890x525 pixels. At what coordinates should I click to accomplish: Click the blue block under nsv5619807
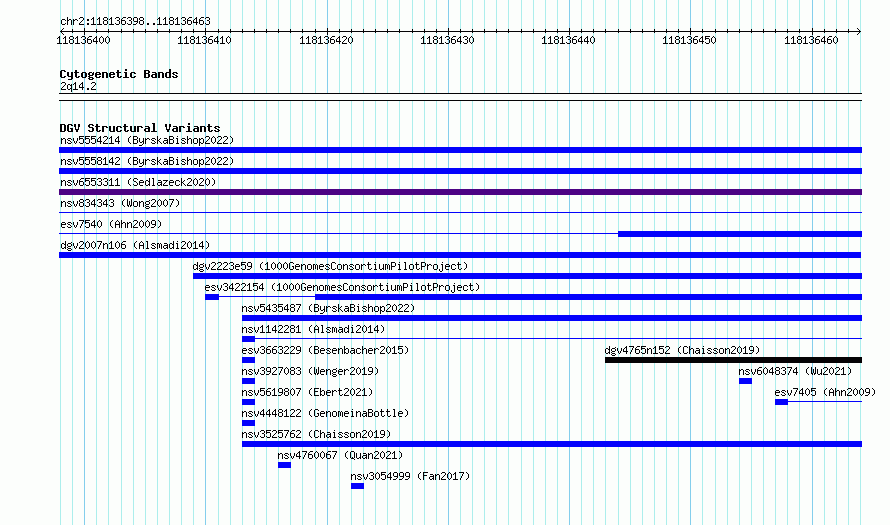(248, 402)
